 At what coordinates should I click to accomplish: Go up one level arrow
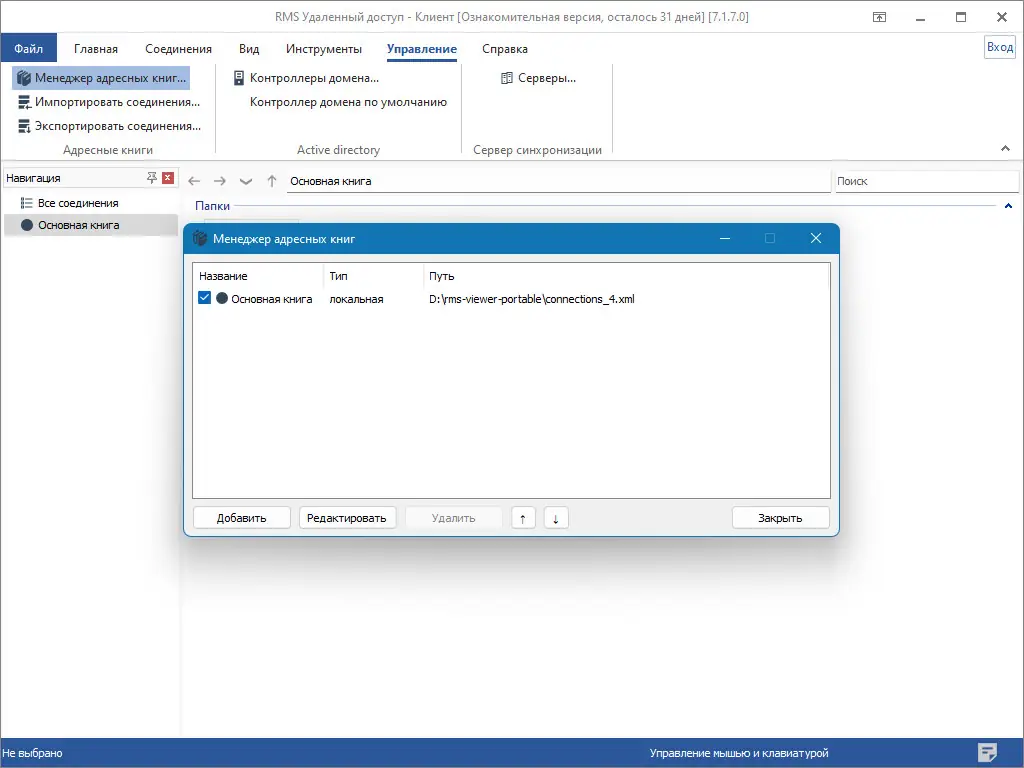tap(272, 181)
